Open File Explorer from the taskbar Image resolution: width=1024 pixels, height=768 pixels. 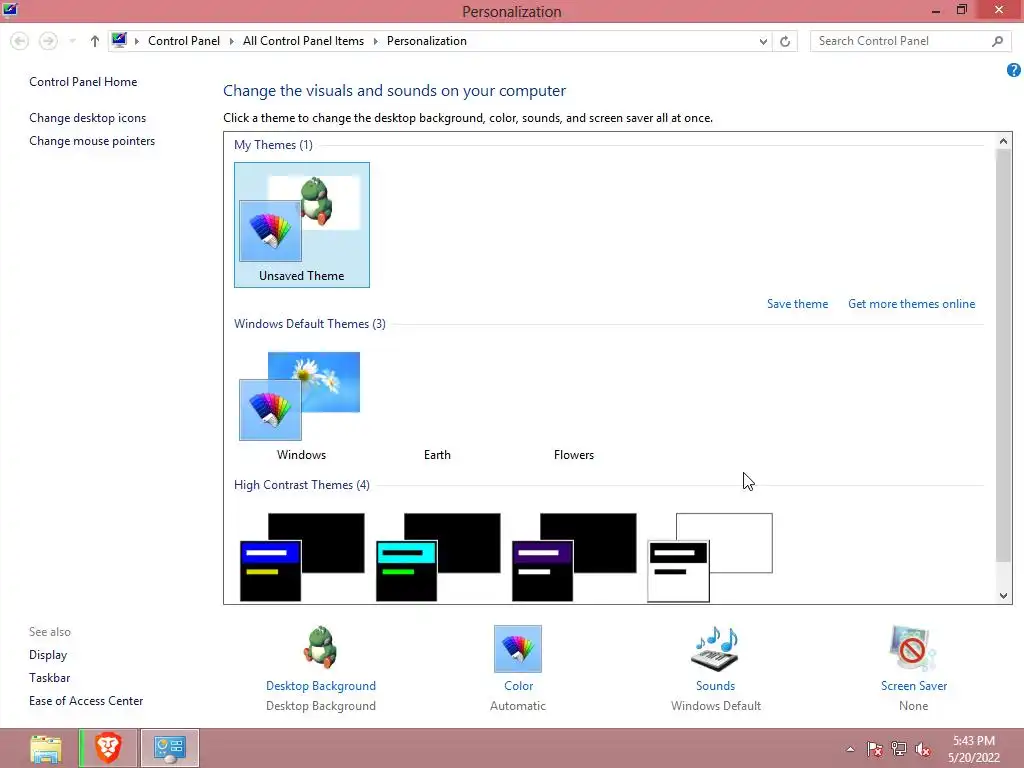(46, 748)
